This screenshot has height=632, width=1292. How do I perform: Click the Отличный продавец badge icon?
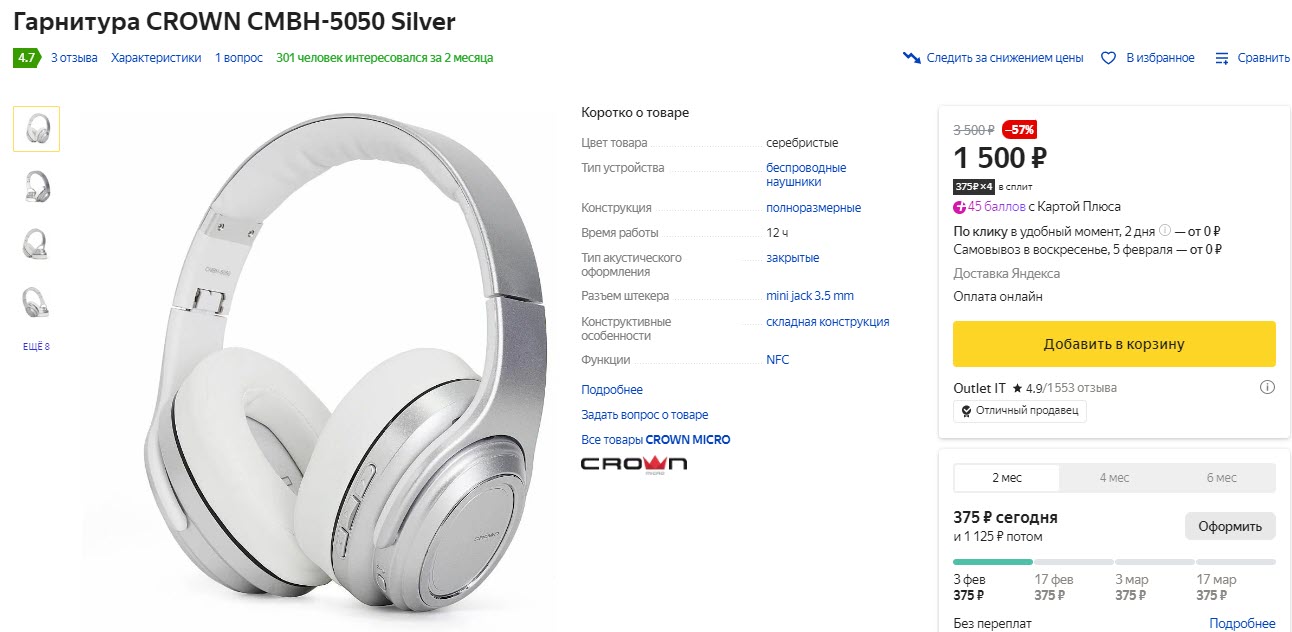[x=966, y=411]
